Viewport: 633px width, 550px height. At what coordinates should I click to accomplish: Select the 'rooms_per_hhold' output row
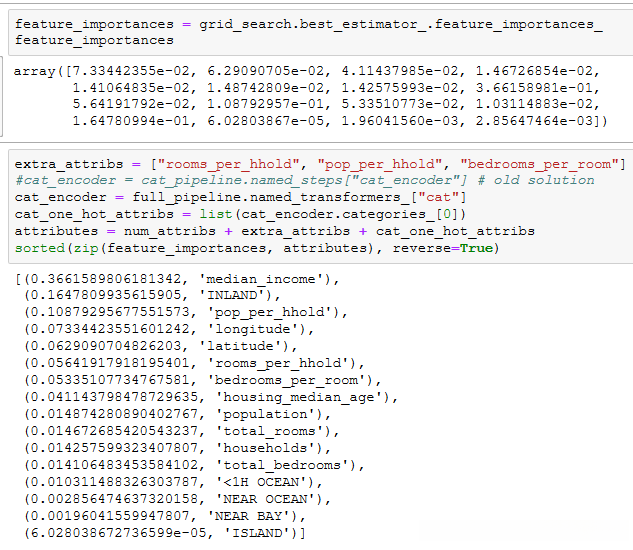194,363
